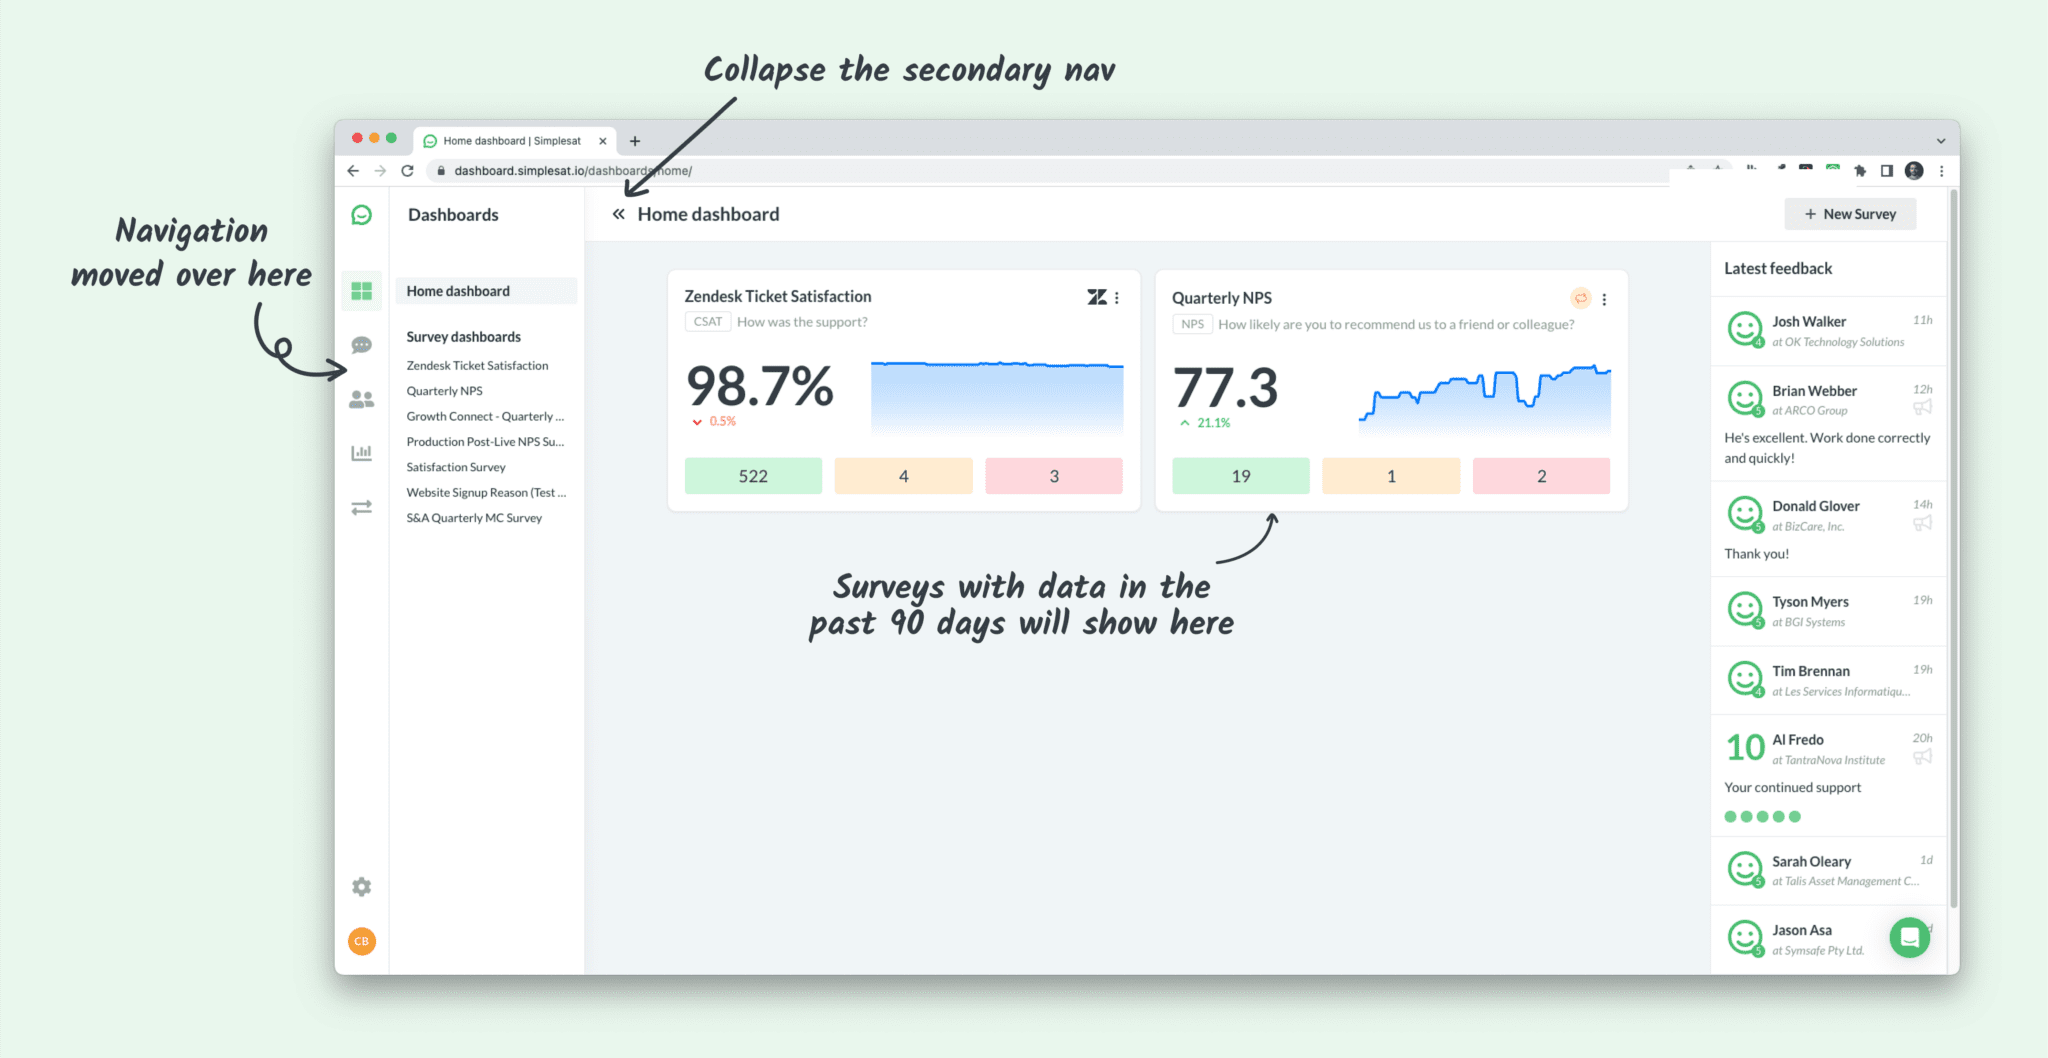Open the Integrations arrows icon in sidebar

coord(361,507)
